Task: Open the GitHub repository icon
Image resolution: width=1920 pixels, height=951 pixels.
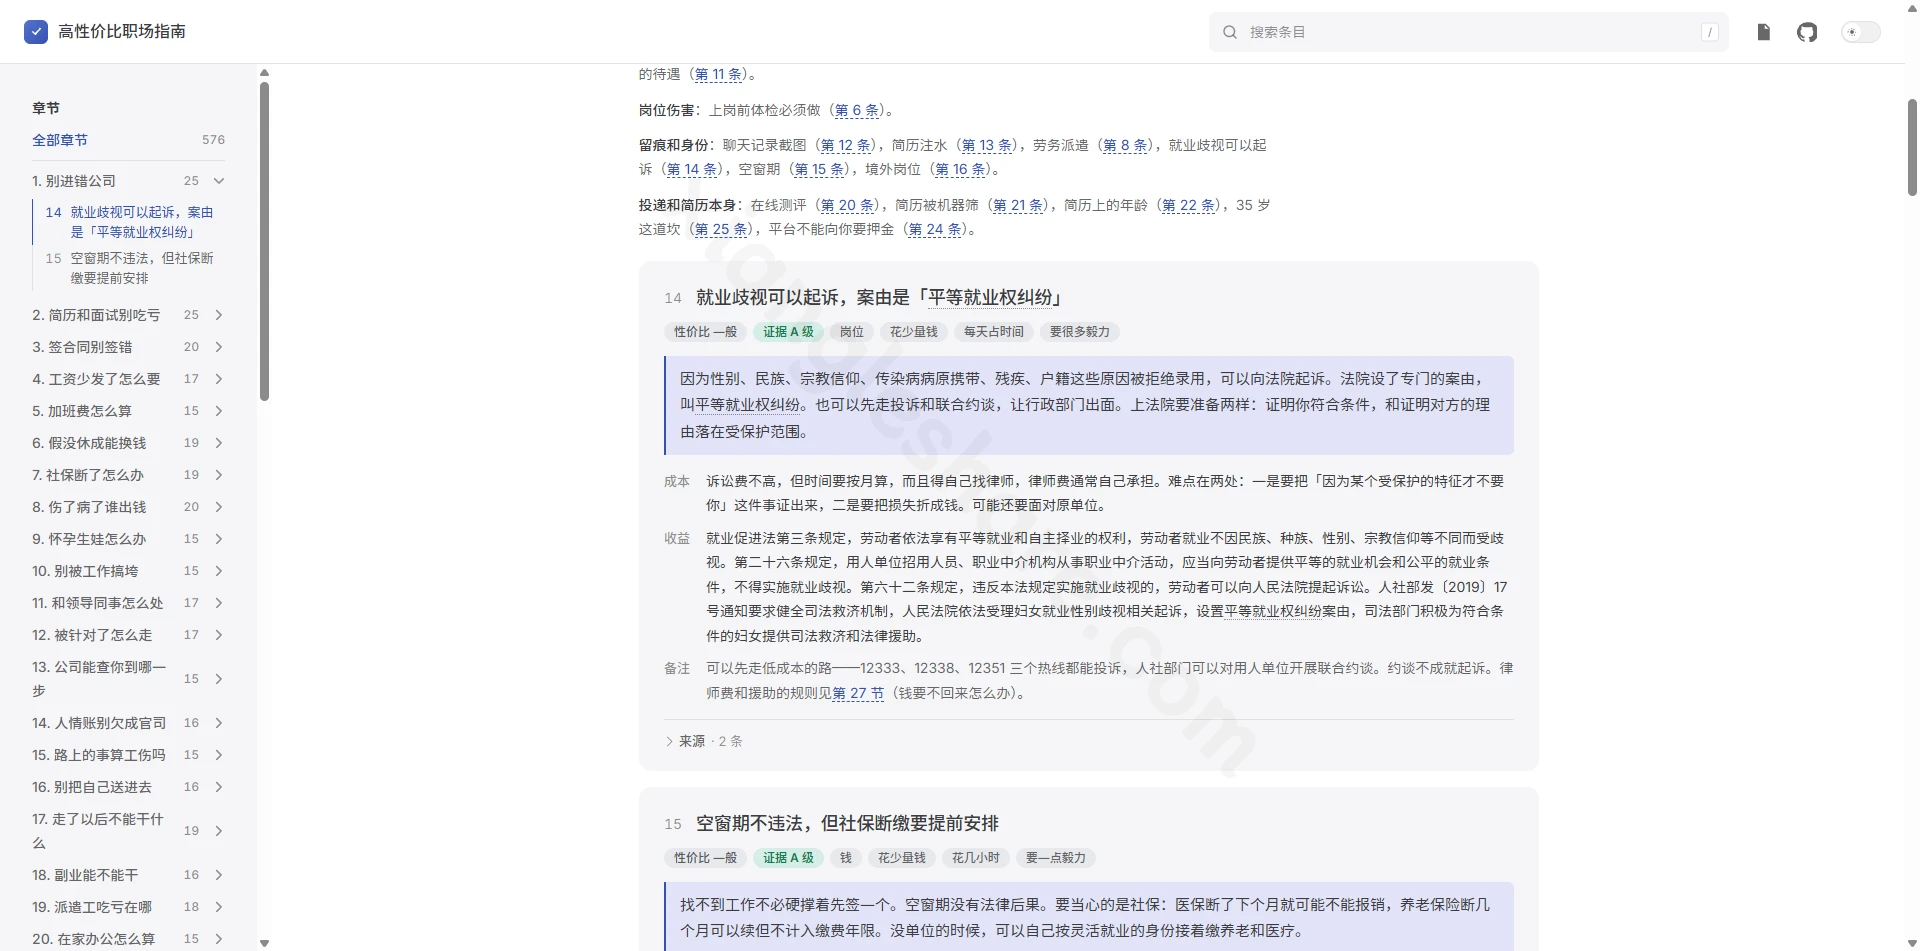Action: point(1807,32)
